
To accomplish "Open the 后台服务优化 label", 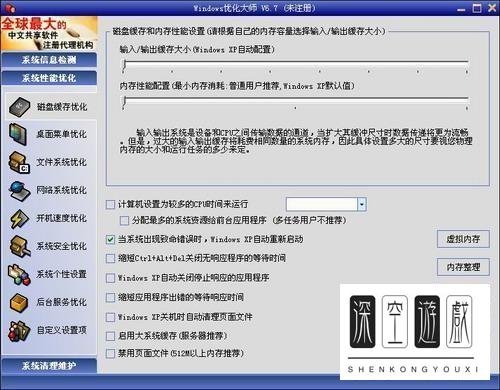I will [x=62, y=302].
